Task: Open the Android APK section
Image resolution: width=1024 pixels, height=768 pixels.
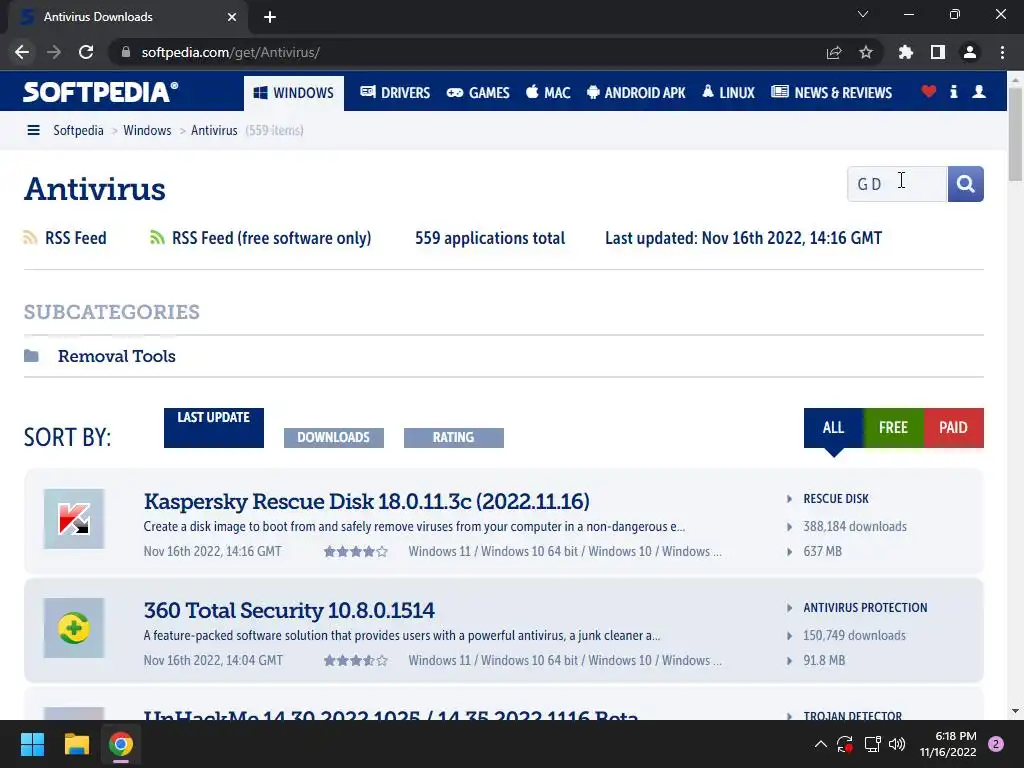Action: [x=636, y=93]
